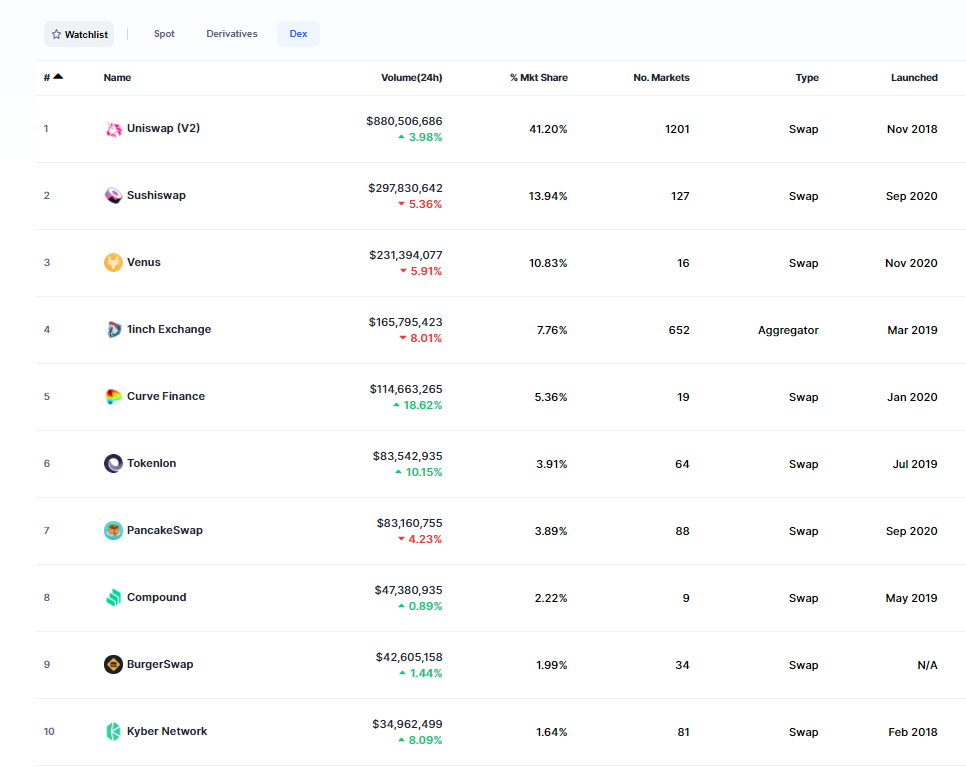The image size is (966, 782).
Task: Click the 1201 markets count
Action: pyautogui.click(x=677, y=129)
